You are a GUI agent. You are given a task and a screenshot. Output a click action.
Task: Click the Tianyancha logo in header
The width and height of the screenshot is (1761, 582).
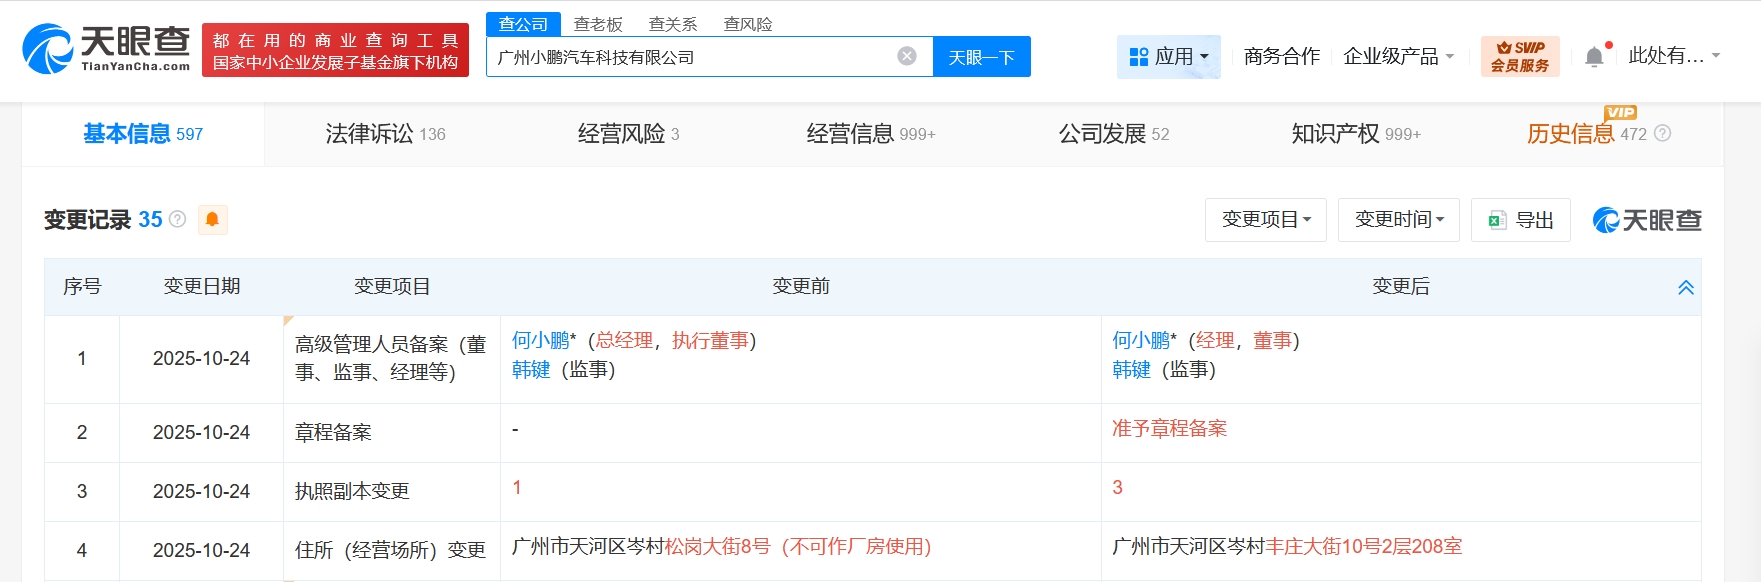click(106, 49)
